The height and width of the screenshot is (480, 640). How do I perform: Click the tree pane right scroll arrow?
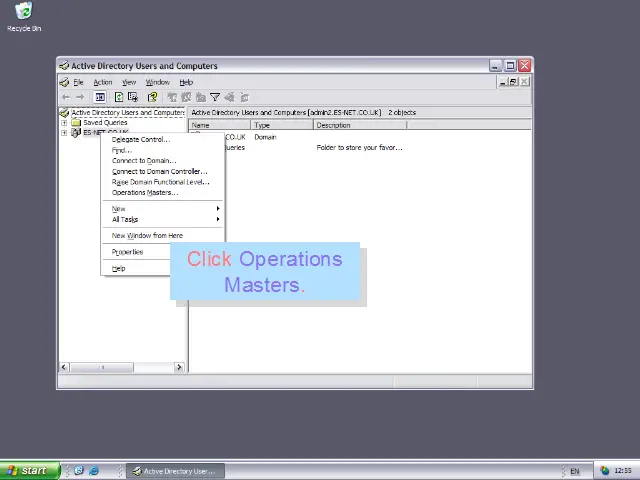click(179, 367)
